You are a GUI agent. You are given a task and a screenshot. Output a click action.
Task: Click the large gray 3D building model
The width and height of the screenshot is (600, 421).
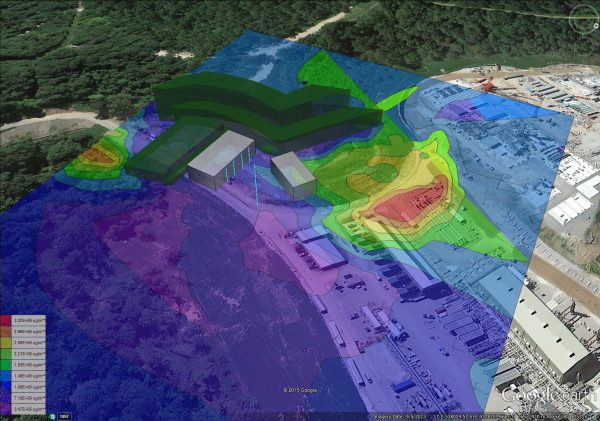click(x=221, y=160)
